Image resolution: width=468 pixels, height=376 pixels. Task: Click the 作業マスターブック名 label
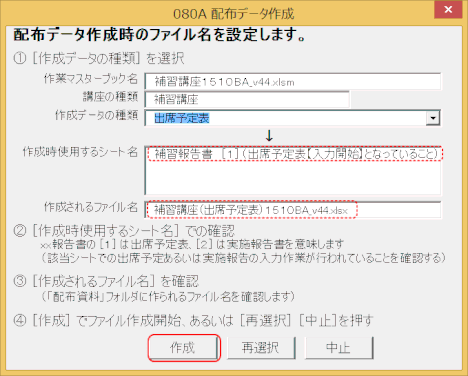click(x=91, y=79)
